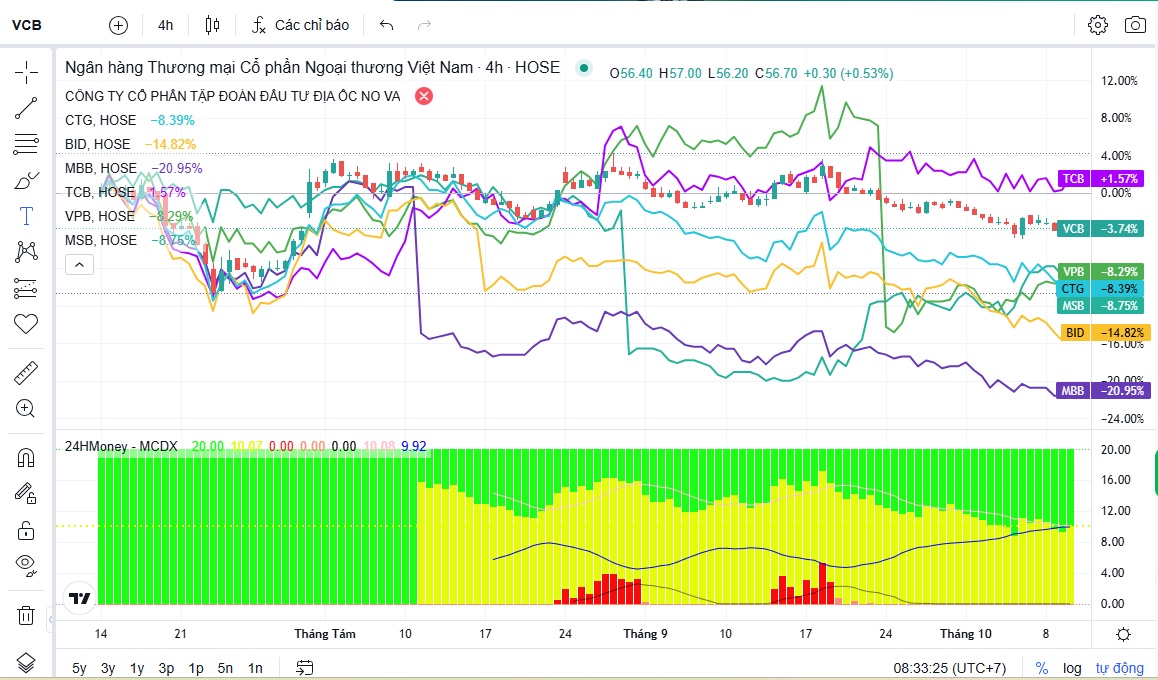Remove the Novaland comparison with red X

(424, 96)
